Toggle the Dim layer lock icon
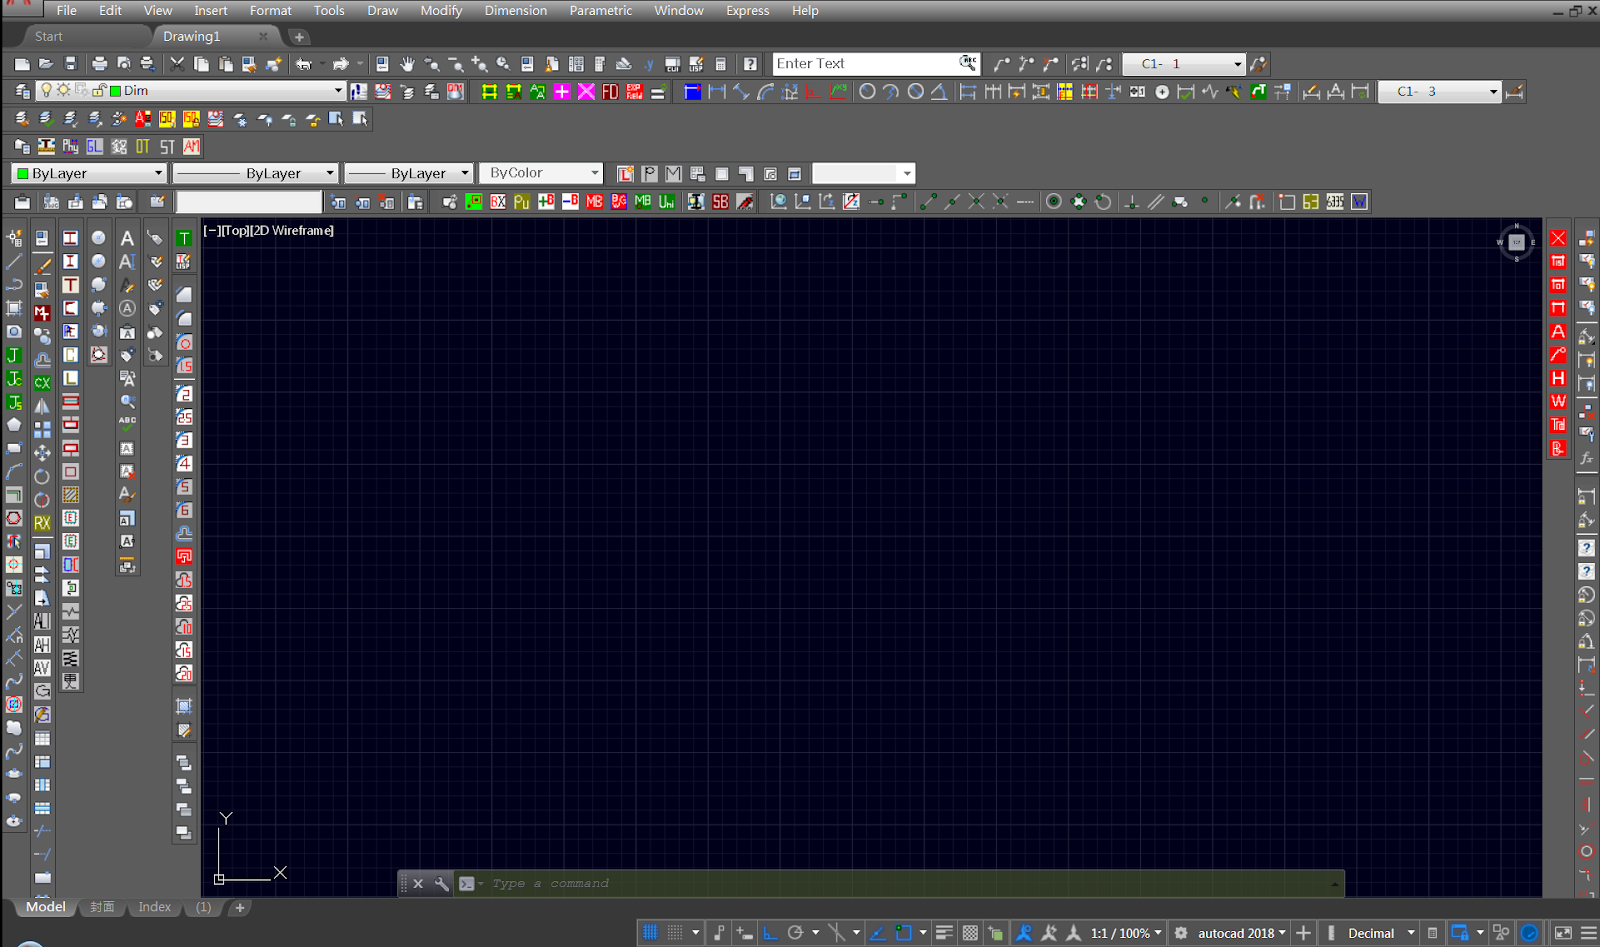Image resolution: width=1600 pixels, height=947 pixels. [99, 90]
